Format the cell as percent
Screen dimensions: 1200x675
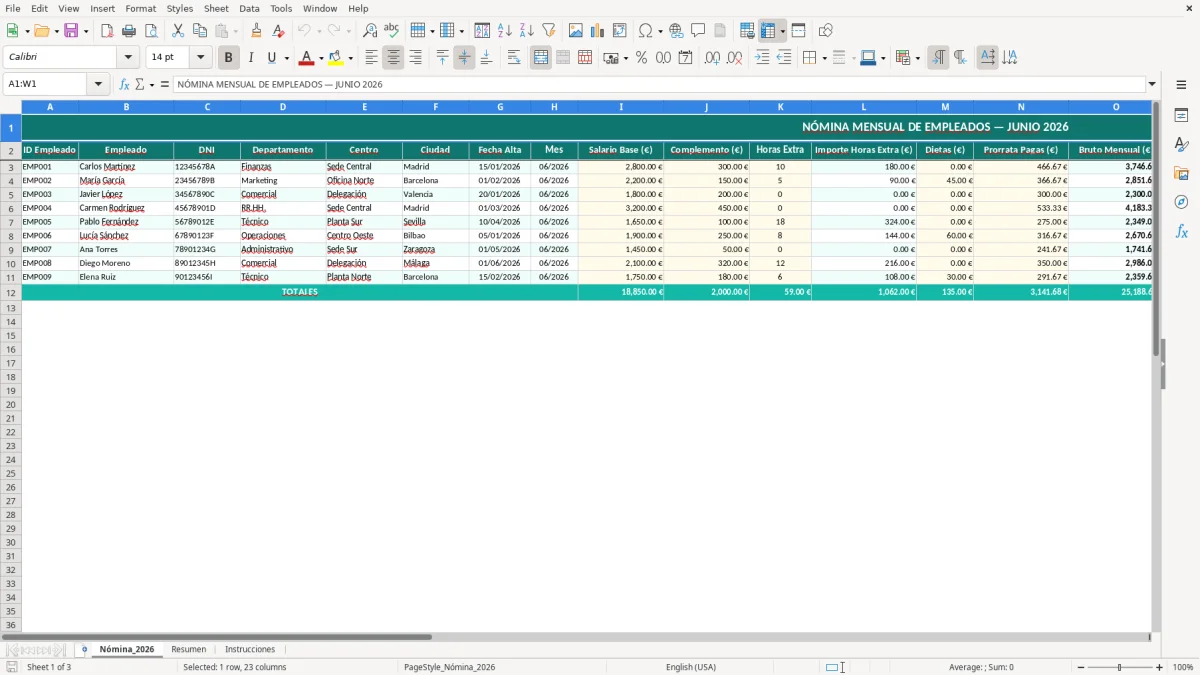tap(642, 58)
